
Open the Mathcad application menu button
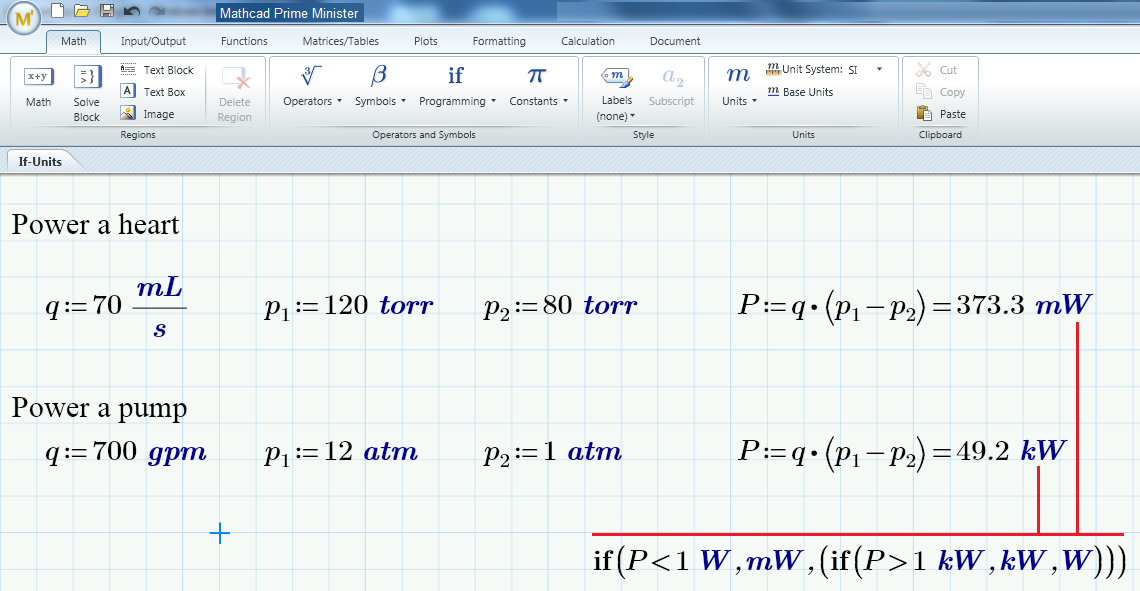tap(23, 18)
